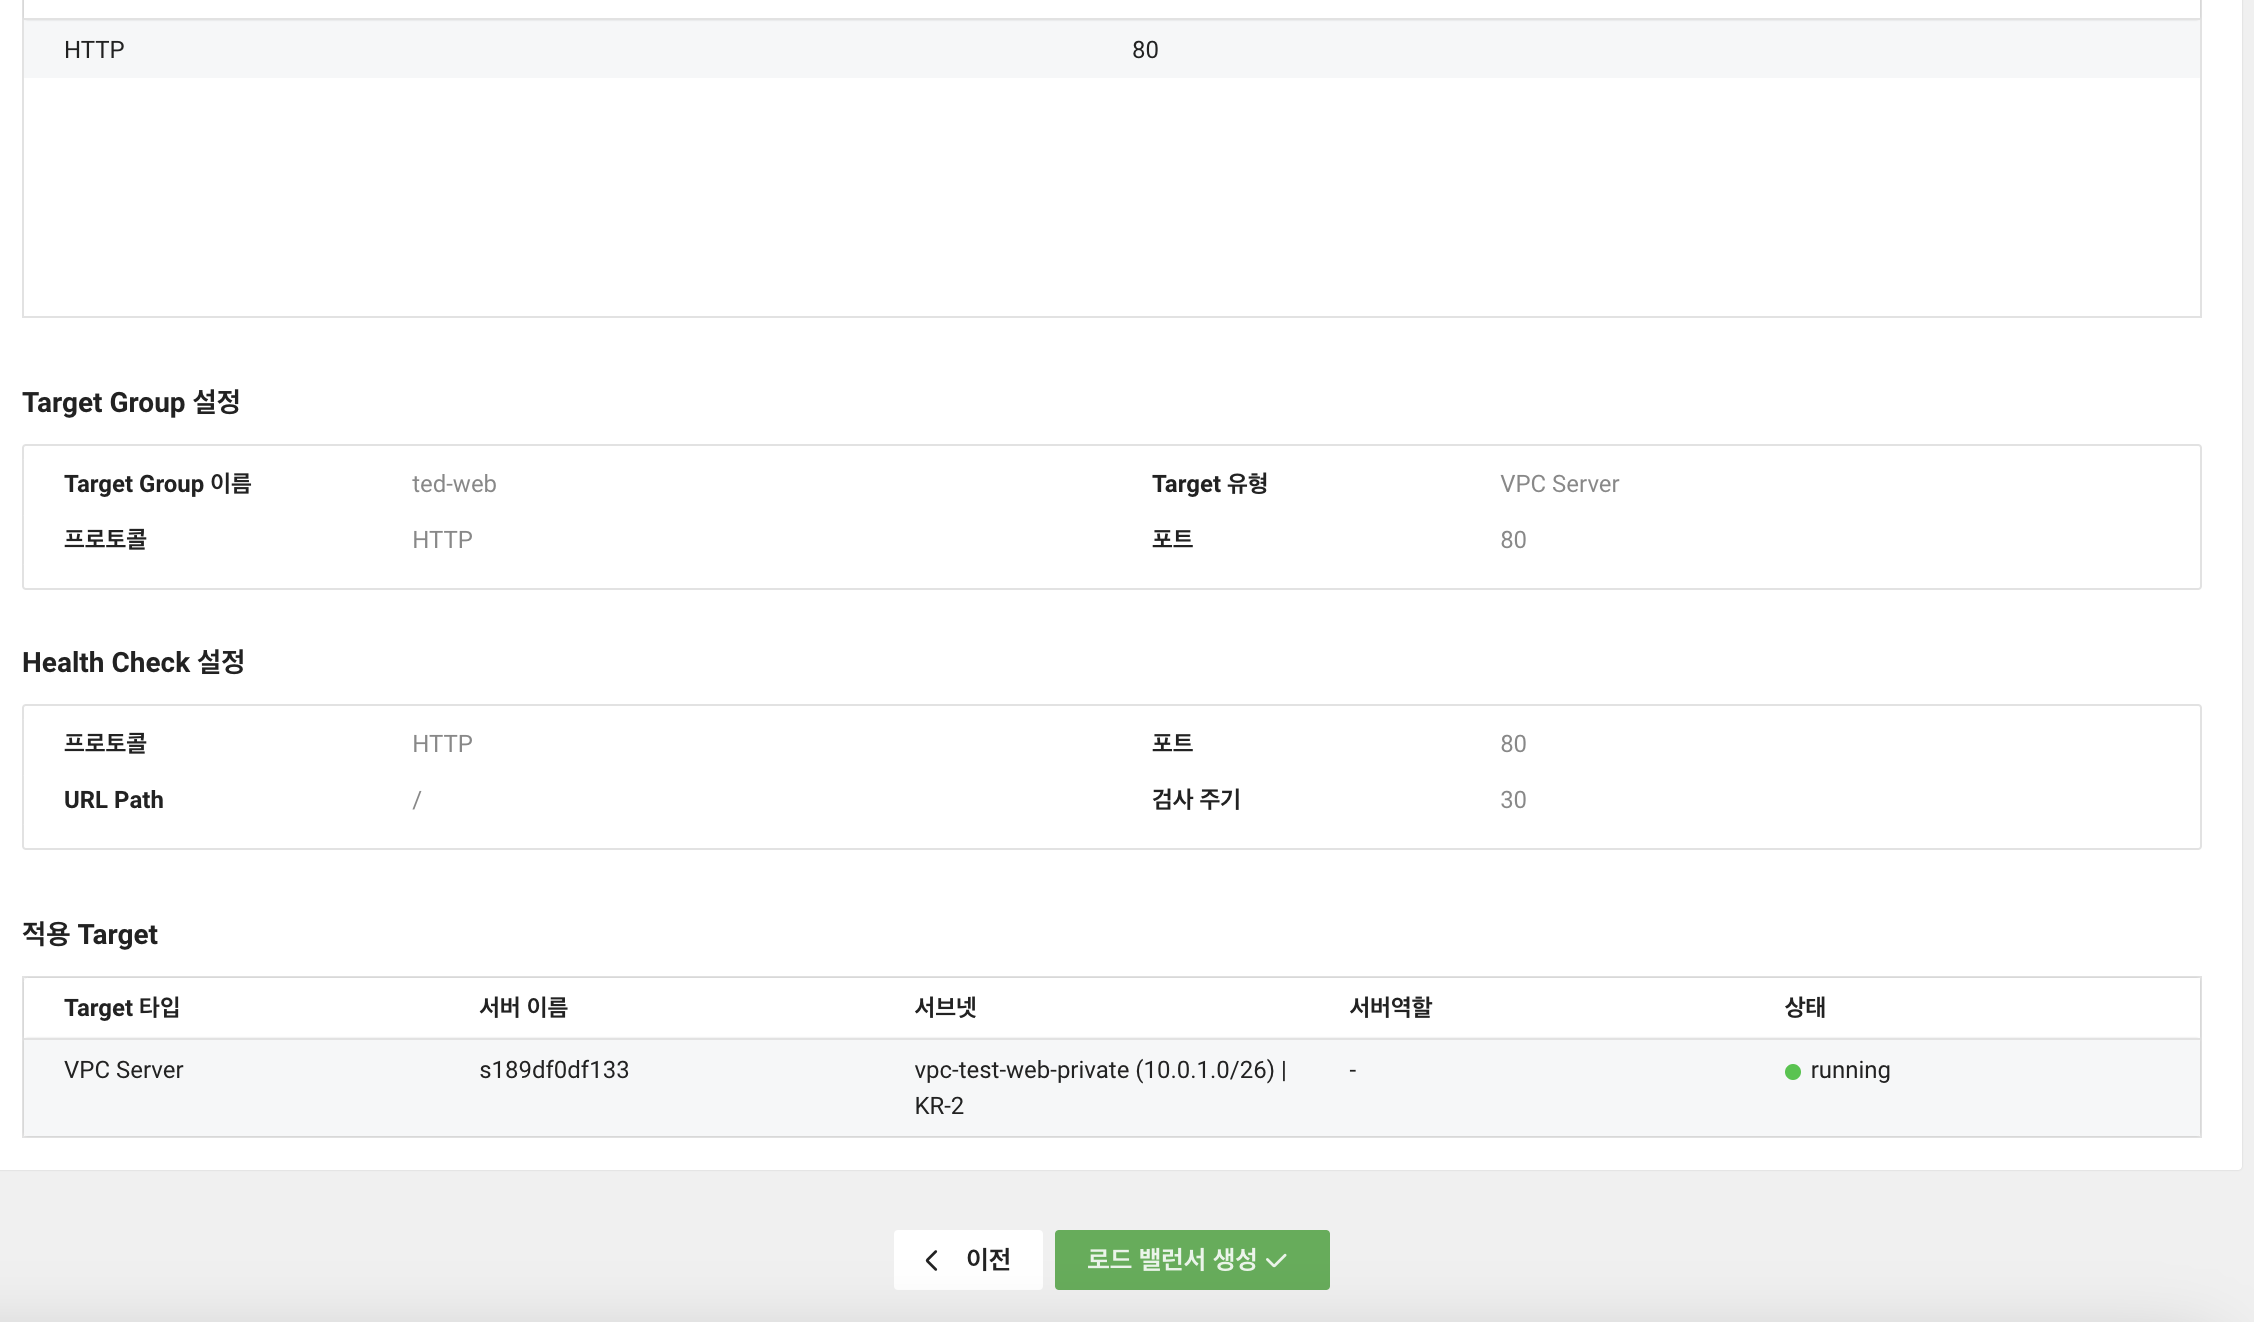2254x1322 pixels.
Task: Click the Health Check 설정 heading
Action: [133, 662]
